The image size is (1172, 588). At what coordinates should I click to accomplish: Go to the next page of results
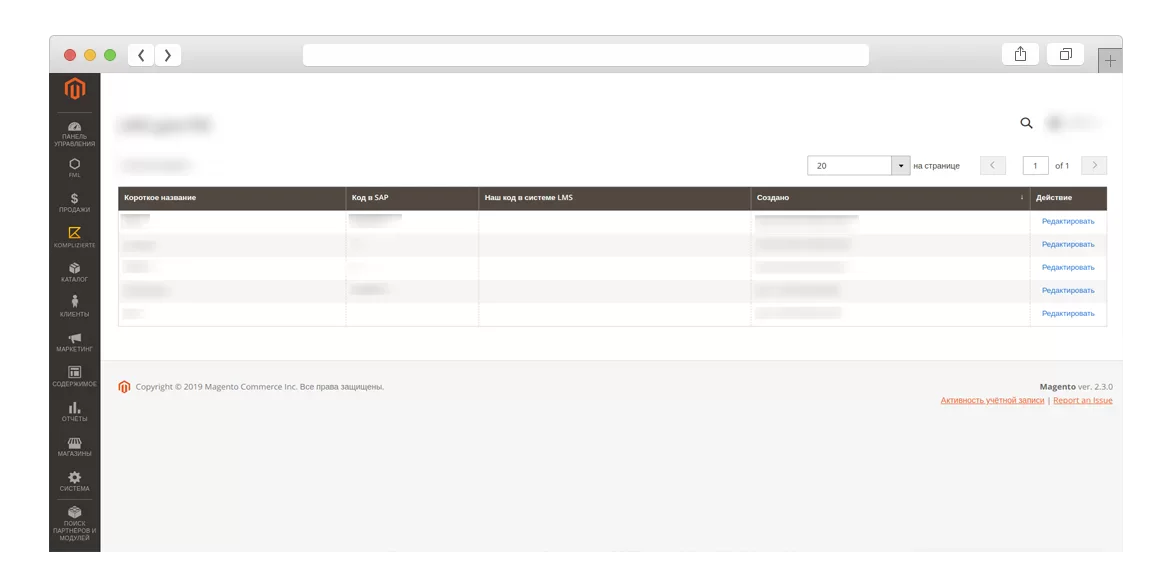[1095, 166]
